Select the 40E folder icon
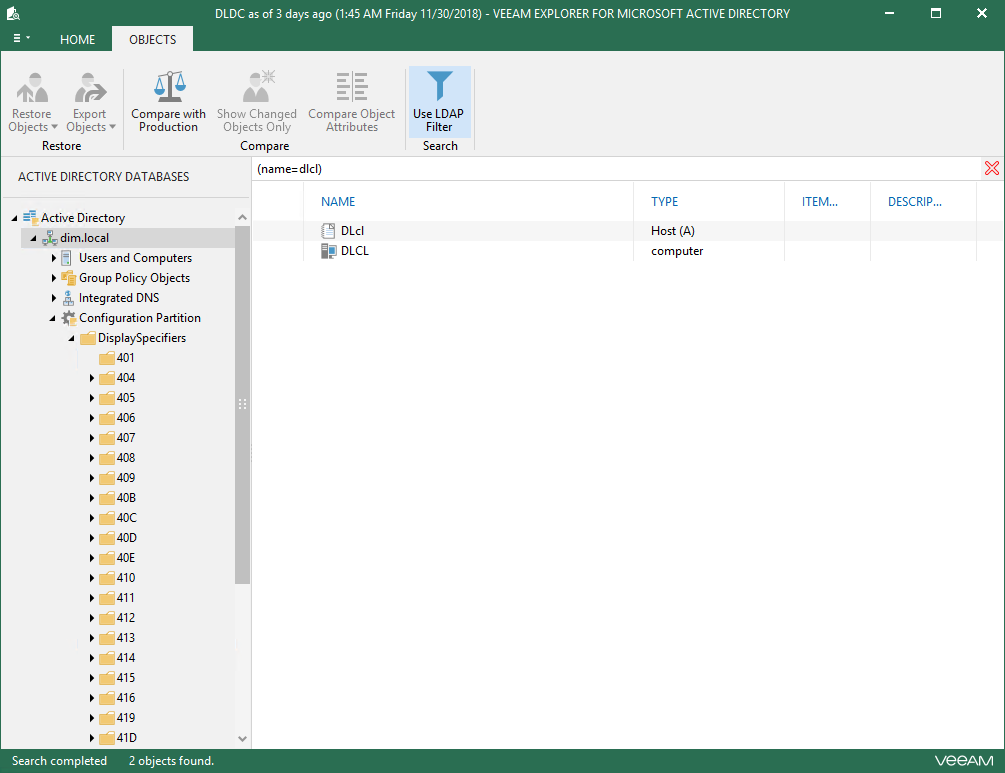Viewport: 1005px width, 773px height. tap(107, 558)
